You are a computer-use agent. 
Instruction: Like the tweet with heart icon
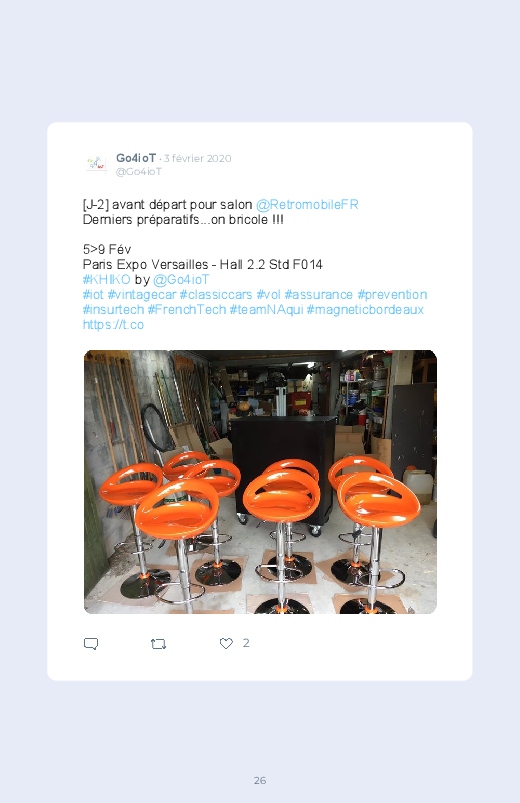pyautogui.click(x=226, y=643)
